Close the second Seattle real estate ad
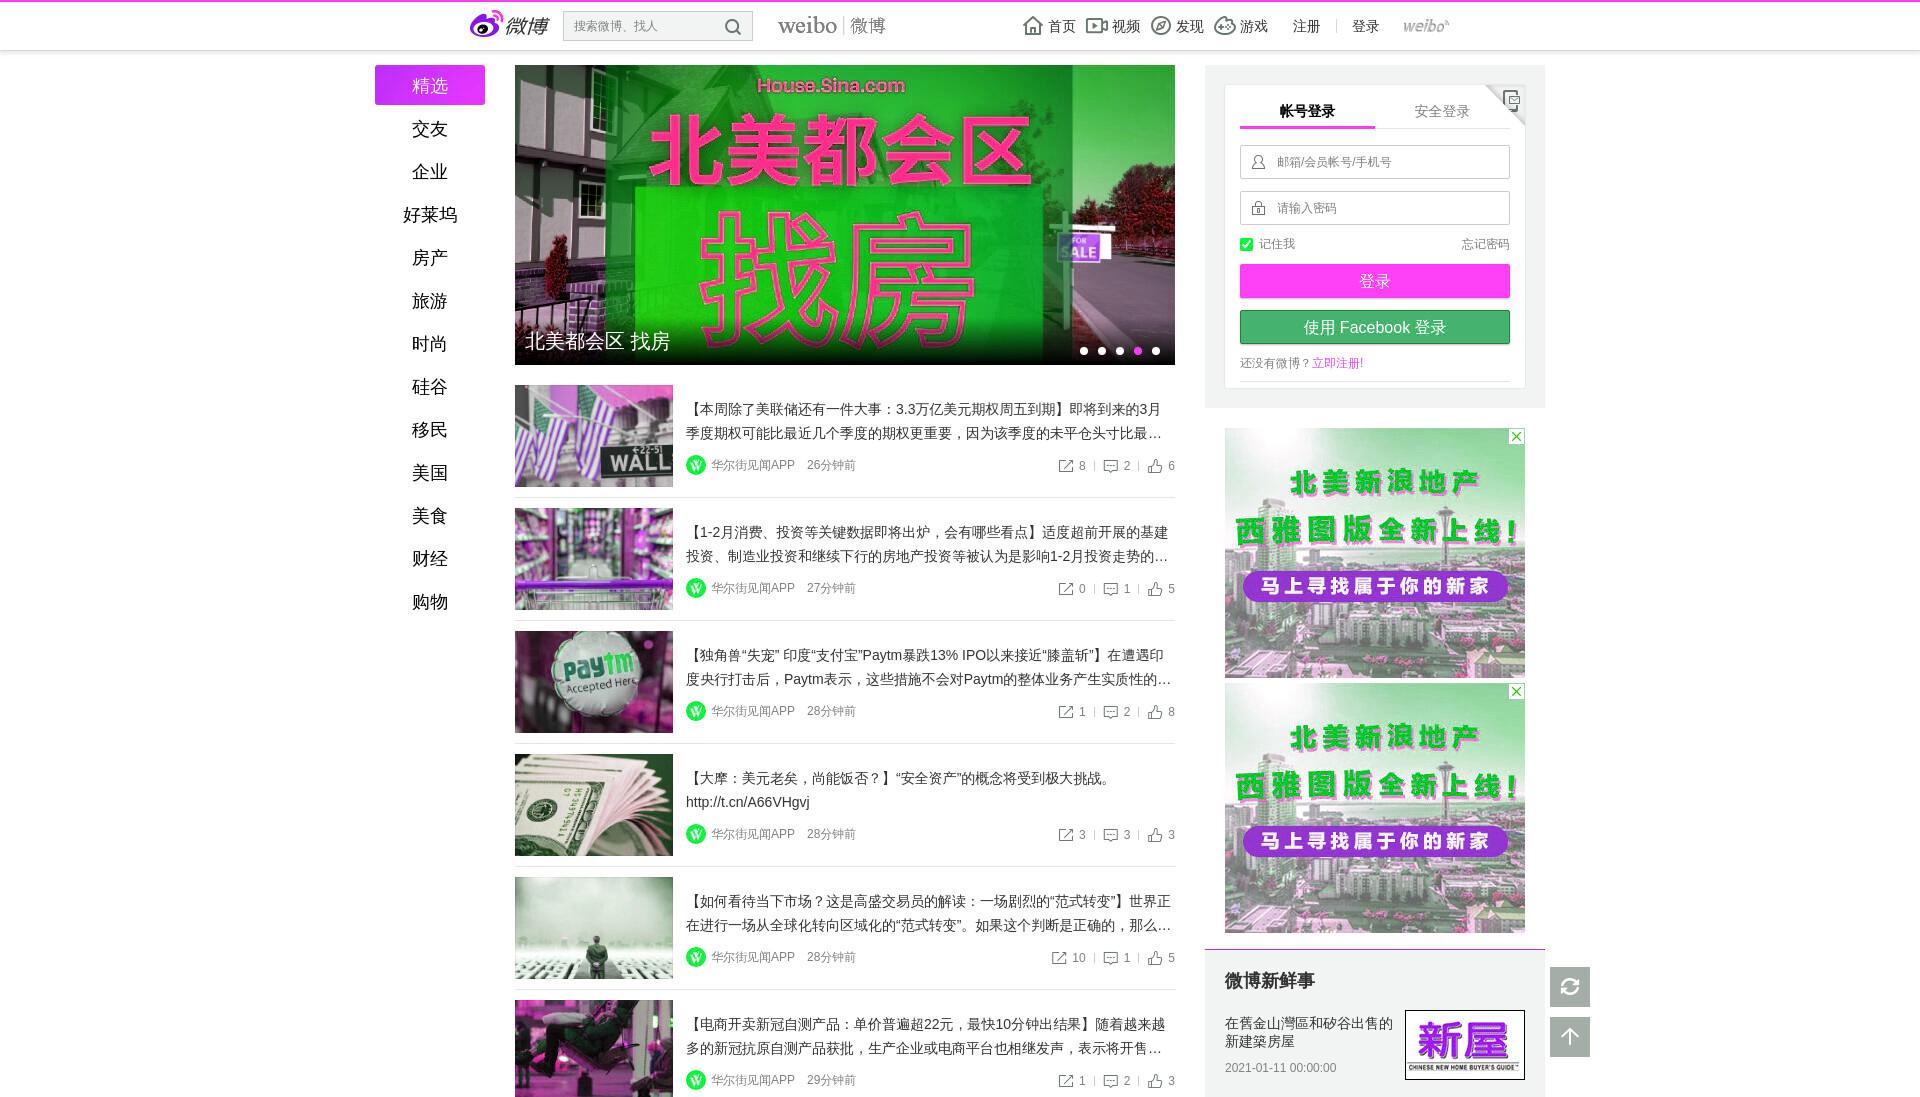Screen dimensions: 1920x1097 1516,692
